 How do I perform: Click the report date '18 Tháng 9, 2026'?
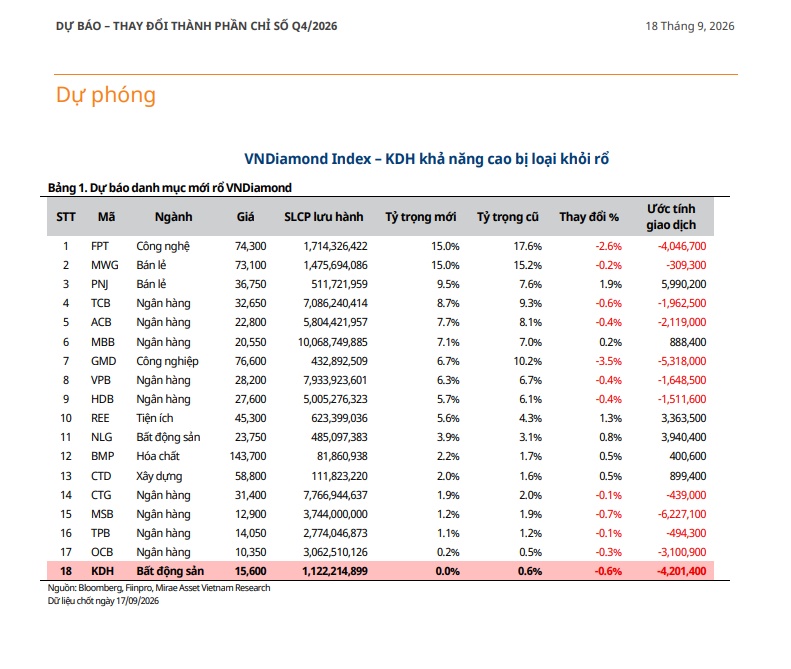pos(690,26)
